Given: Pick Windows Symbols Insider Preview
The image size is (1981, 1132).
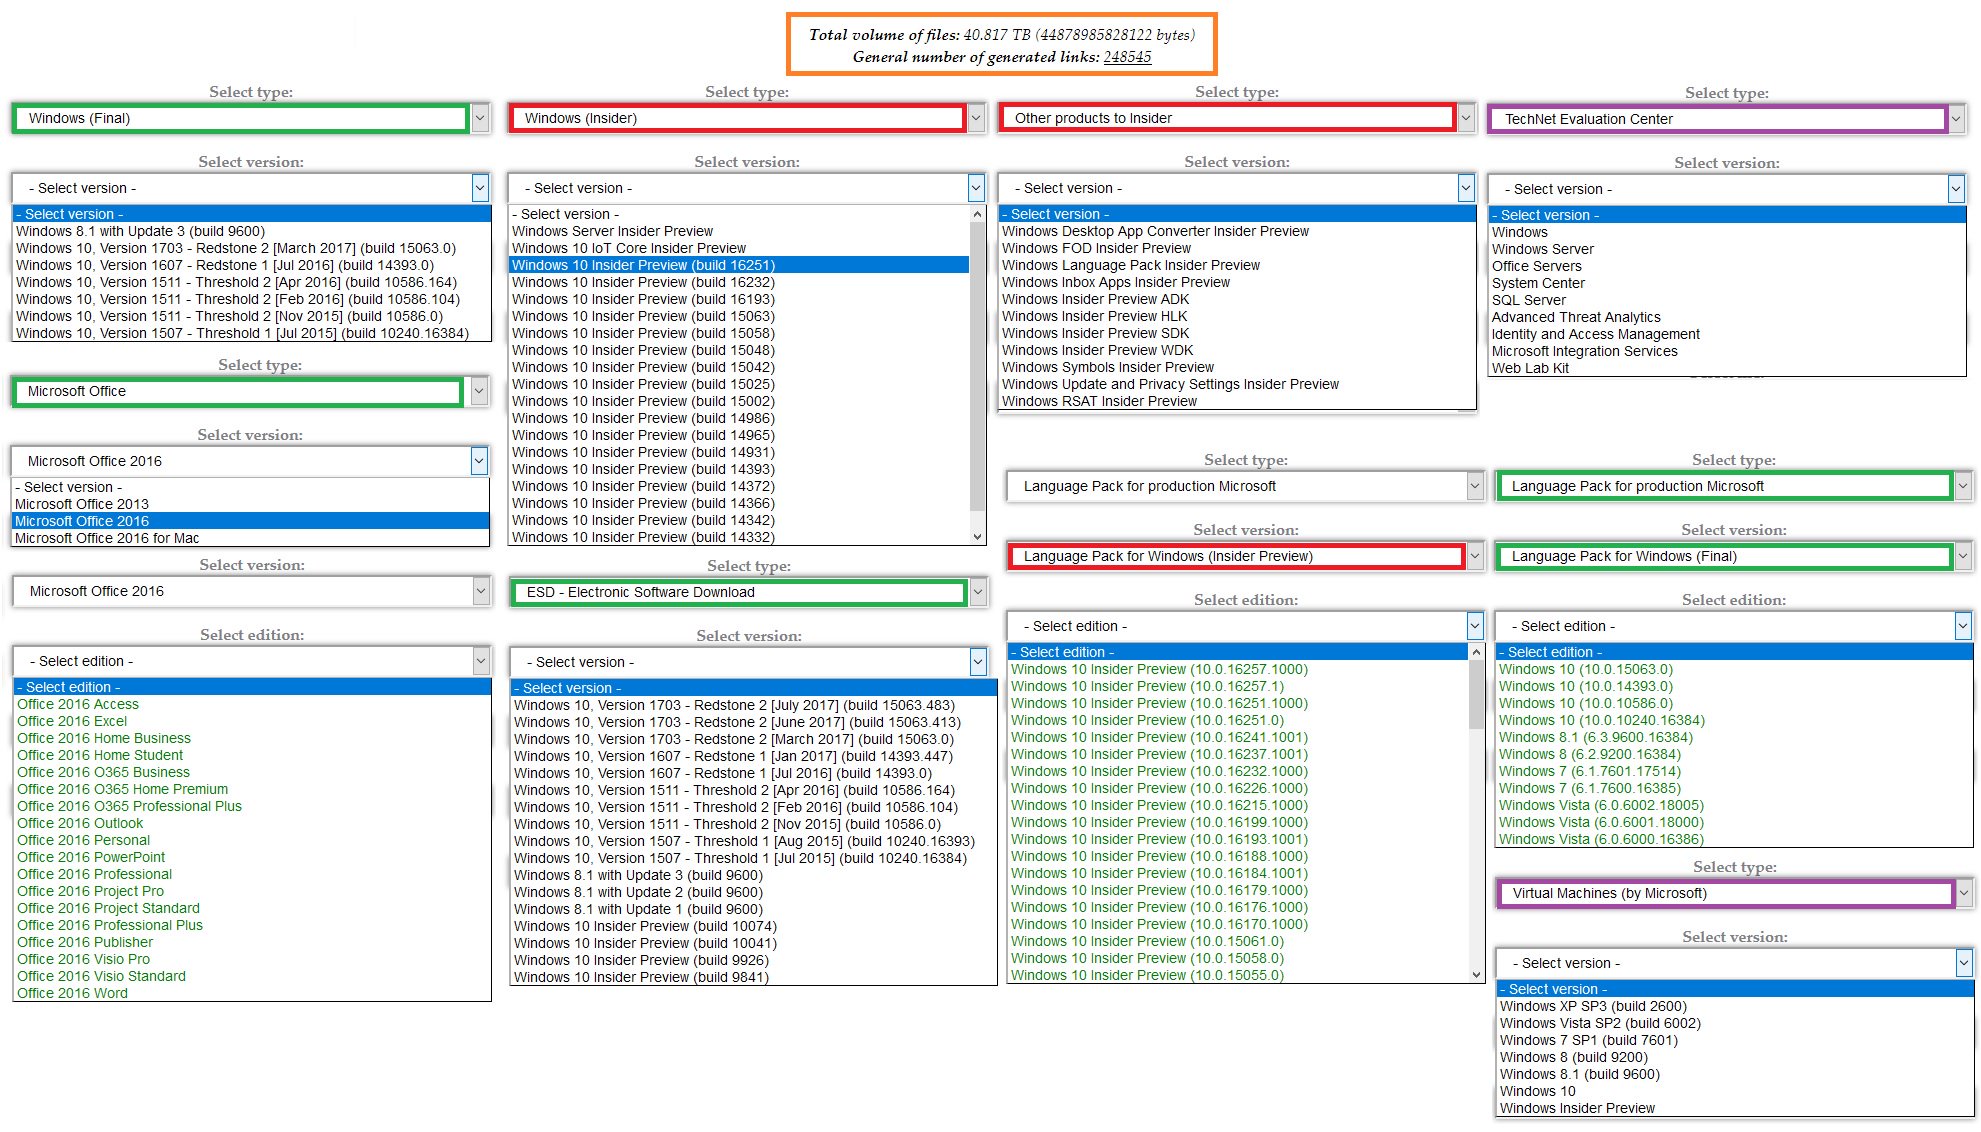Looking at the screenshot, I should click(x=1237, y=367).
